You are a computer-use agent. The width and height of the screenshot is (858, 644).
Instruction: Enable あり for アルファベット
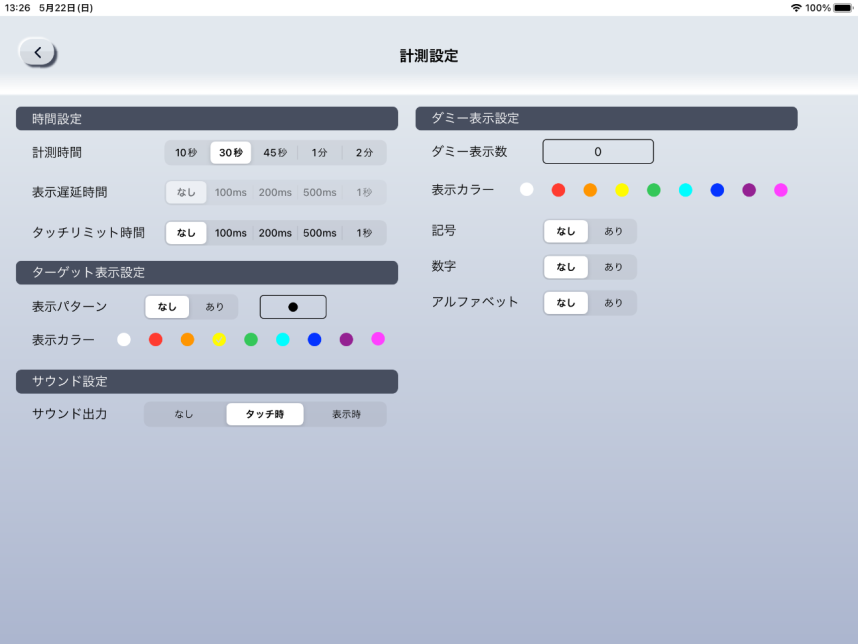tap(613, 302)
